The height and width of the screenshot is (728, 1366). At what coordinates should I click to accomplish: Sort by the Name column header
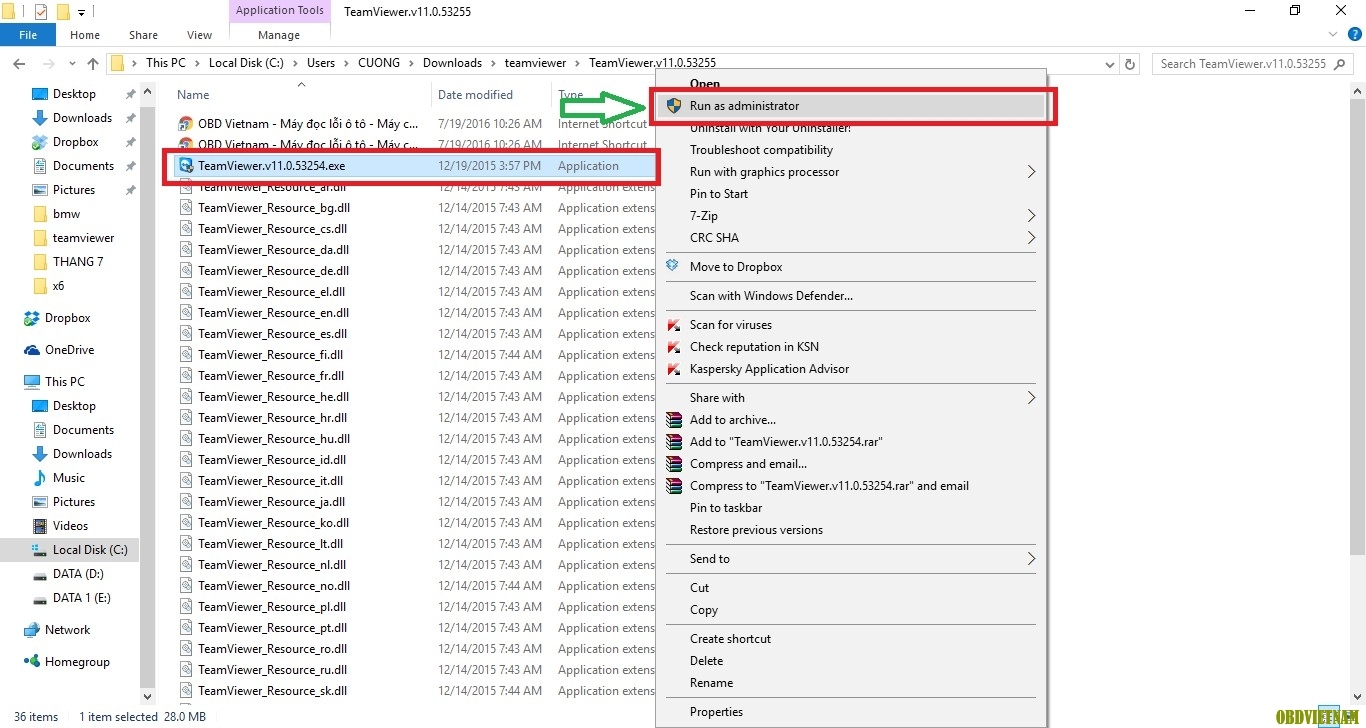[193, 95]
